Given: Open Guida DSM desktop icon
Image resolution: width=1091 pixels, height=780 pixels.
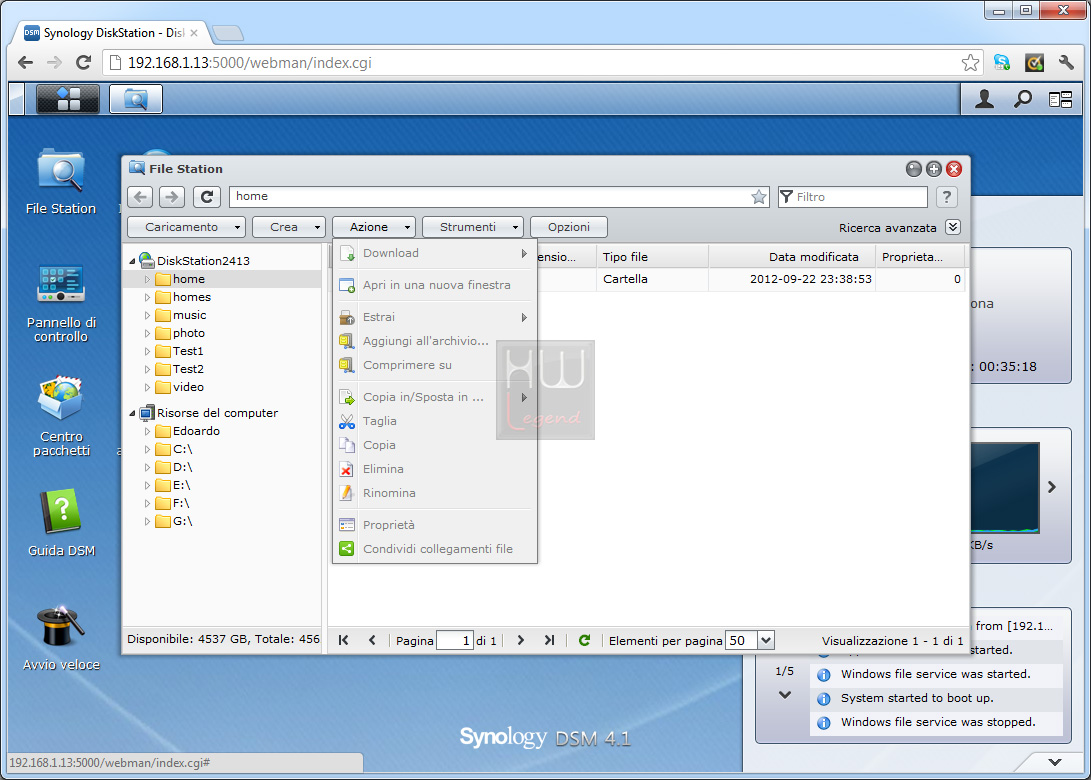Looking at the screenshot, I should point(61,523).
